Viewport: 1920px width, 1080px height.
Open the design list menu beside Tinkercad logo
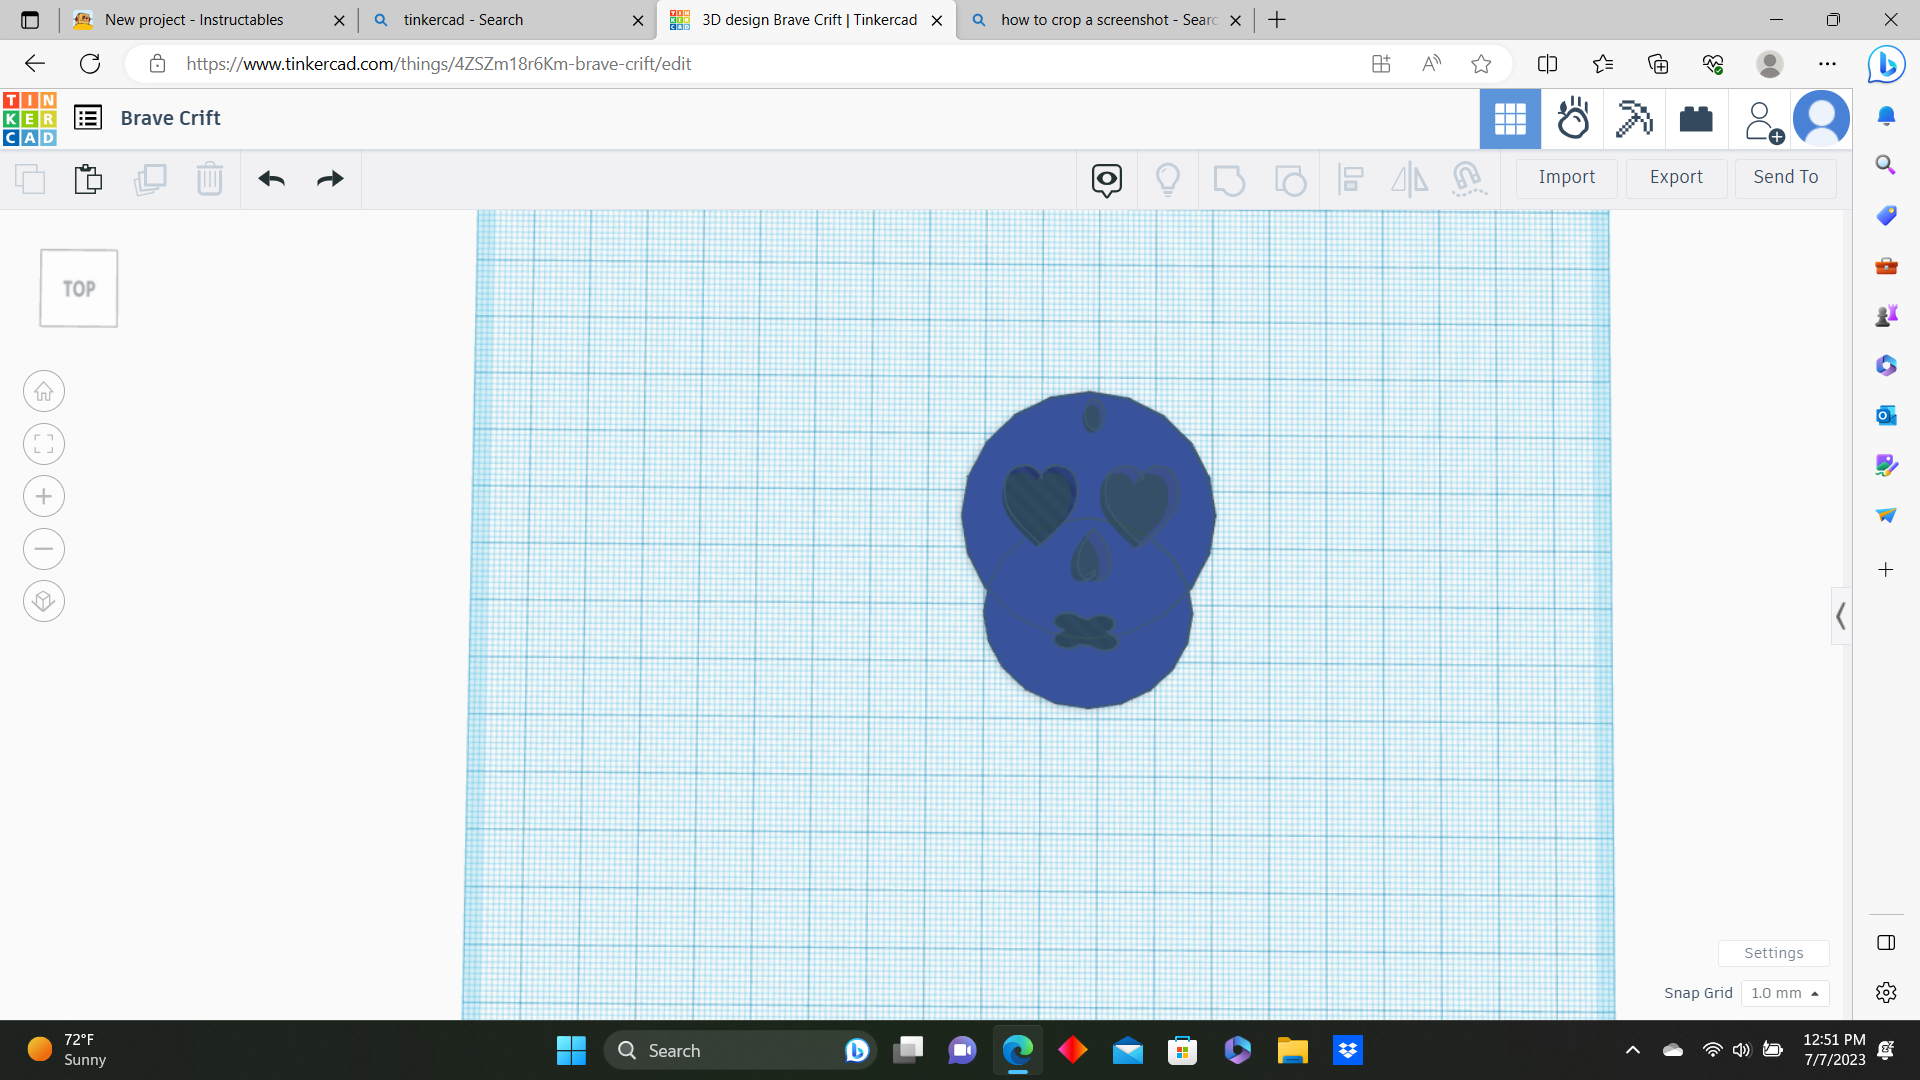(88, 117)
